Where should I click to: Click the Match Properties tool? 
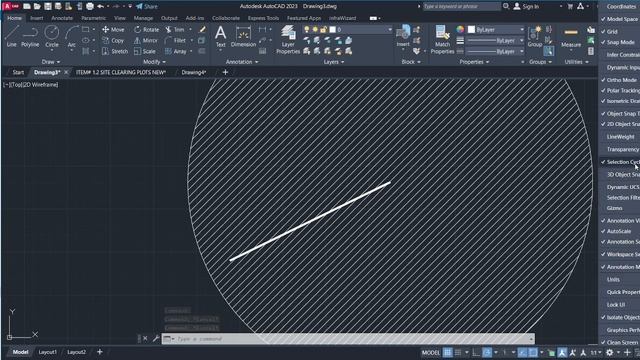click(442, 39)
